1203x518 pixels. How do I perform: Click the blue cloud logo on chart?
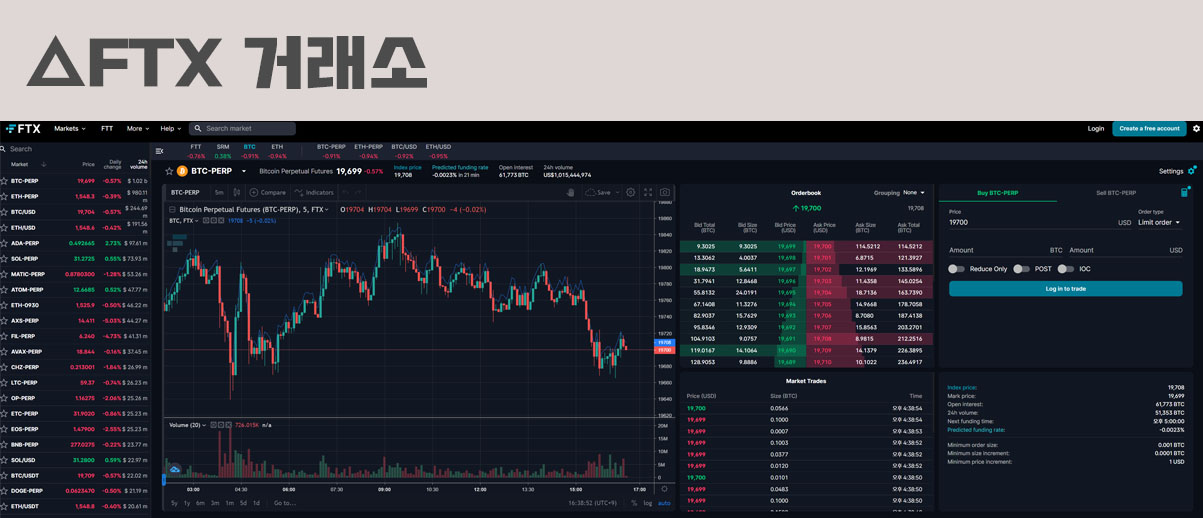(x=175, y=468)
